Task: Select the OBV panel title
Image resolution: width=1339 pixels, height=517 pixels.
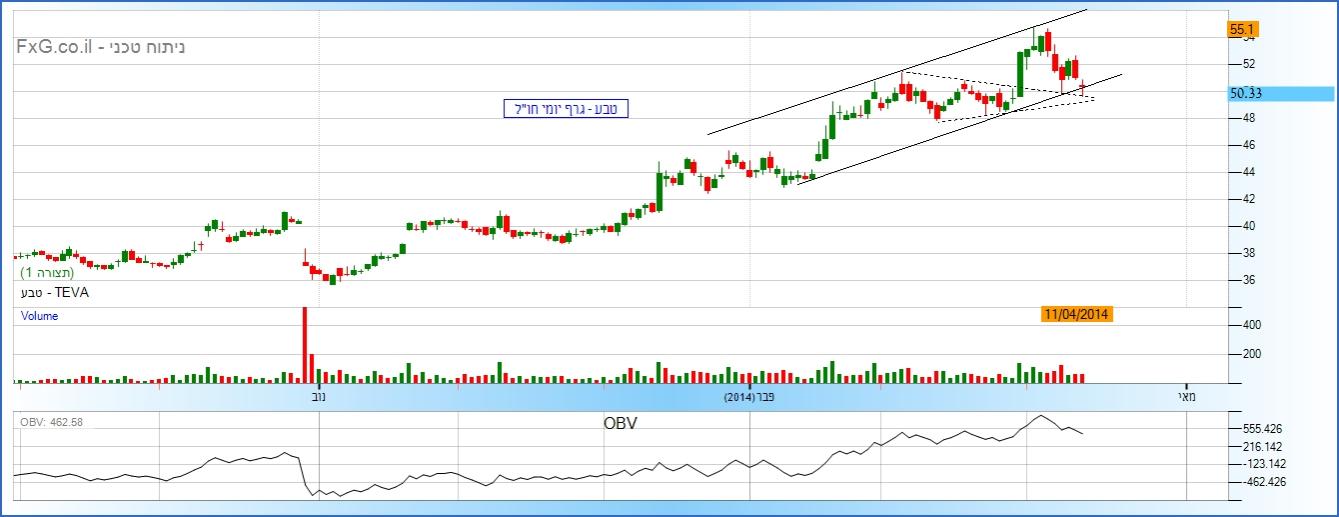Action: tap(619, 423)
